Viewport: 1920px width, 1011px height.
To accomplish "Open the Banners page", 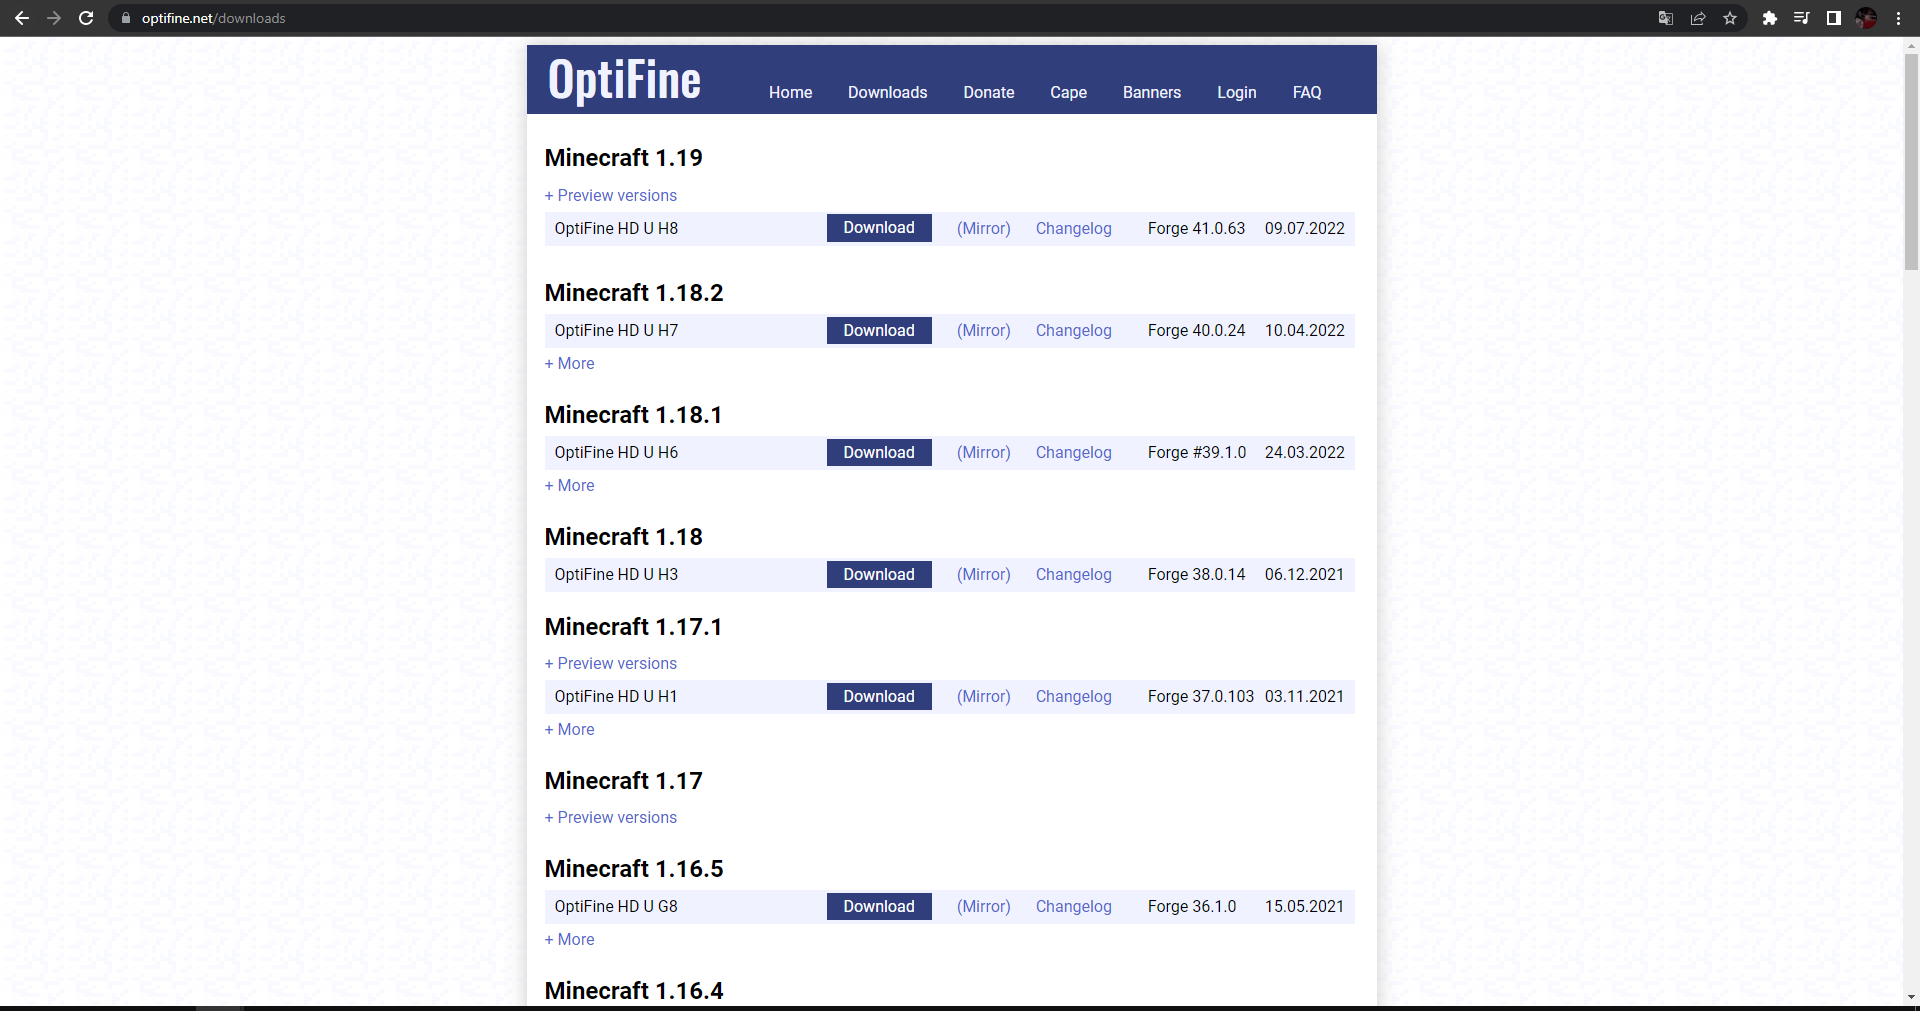I will click(1152, 92).
